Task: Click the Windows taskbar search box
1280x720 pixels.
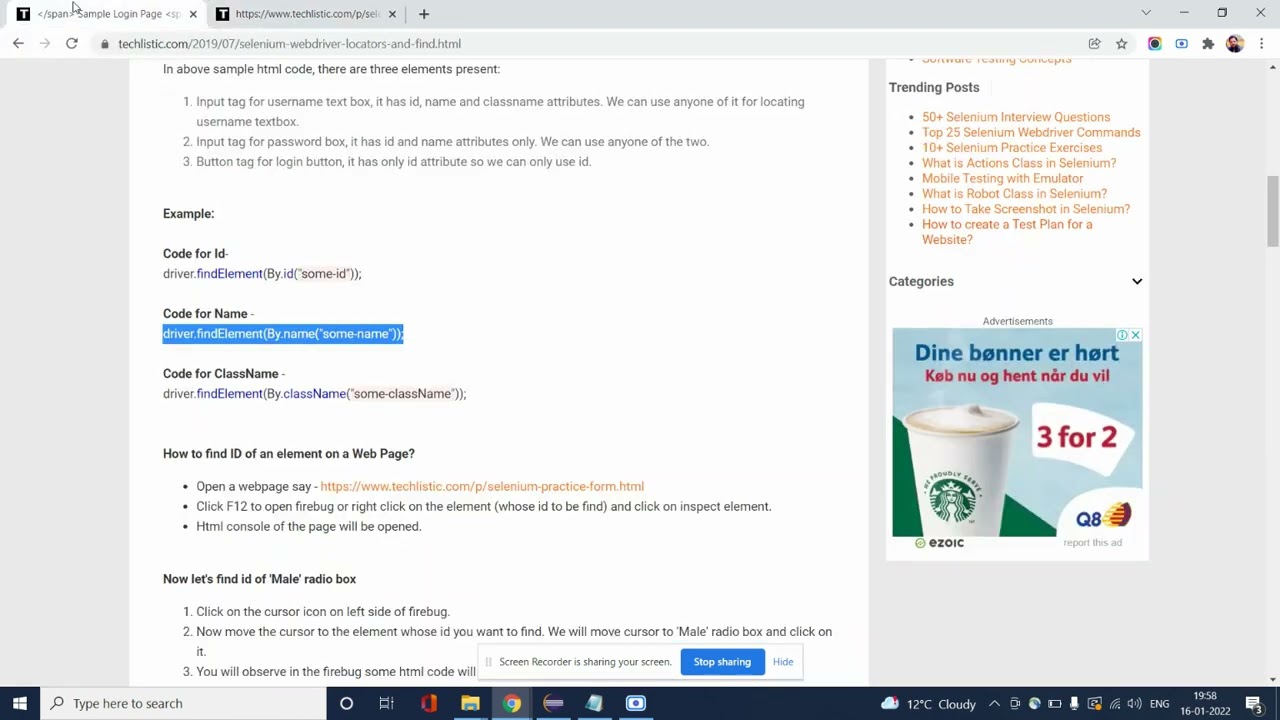Action: 183,703
